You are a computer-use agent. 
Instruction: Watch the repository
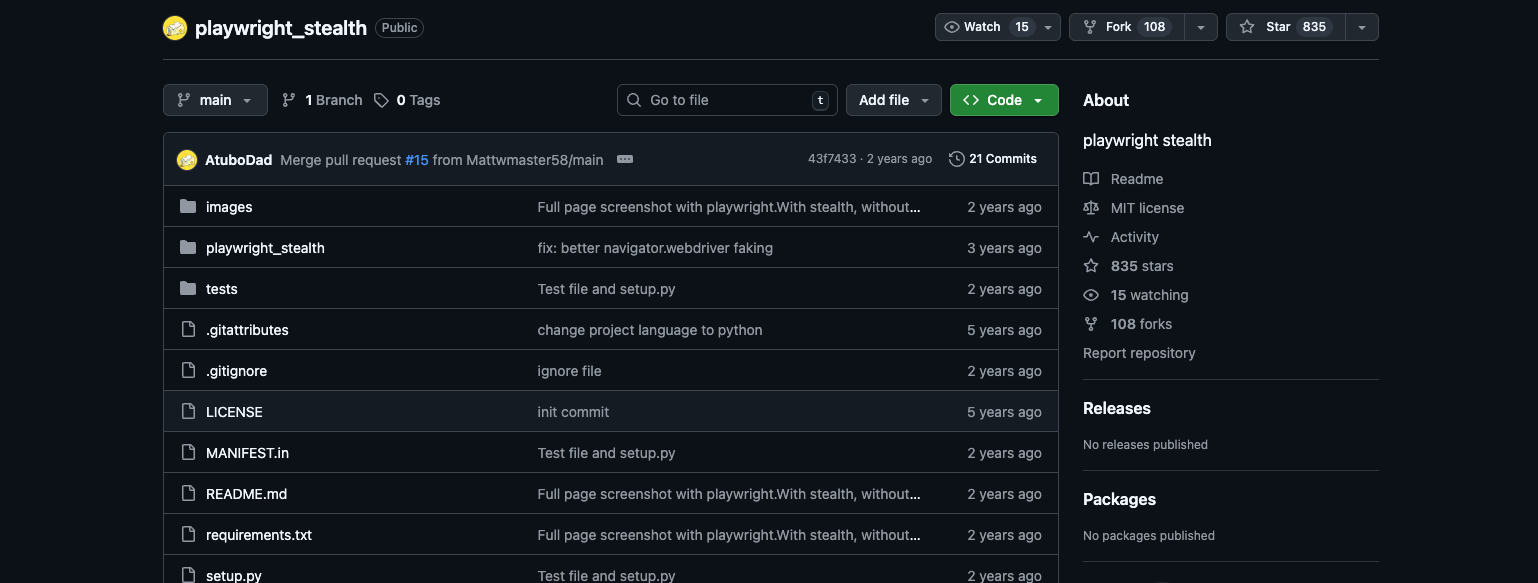coord(981,27)
